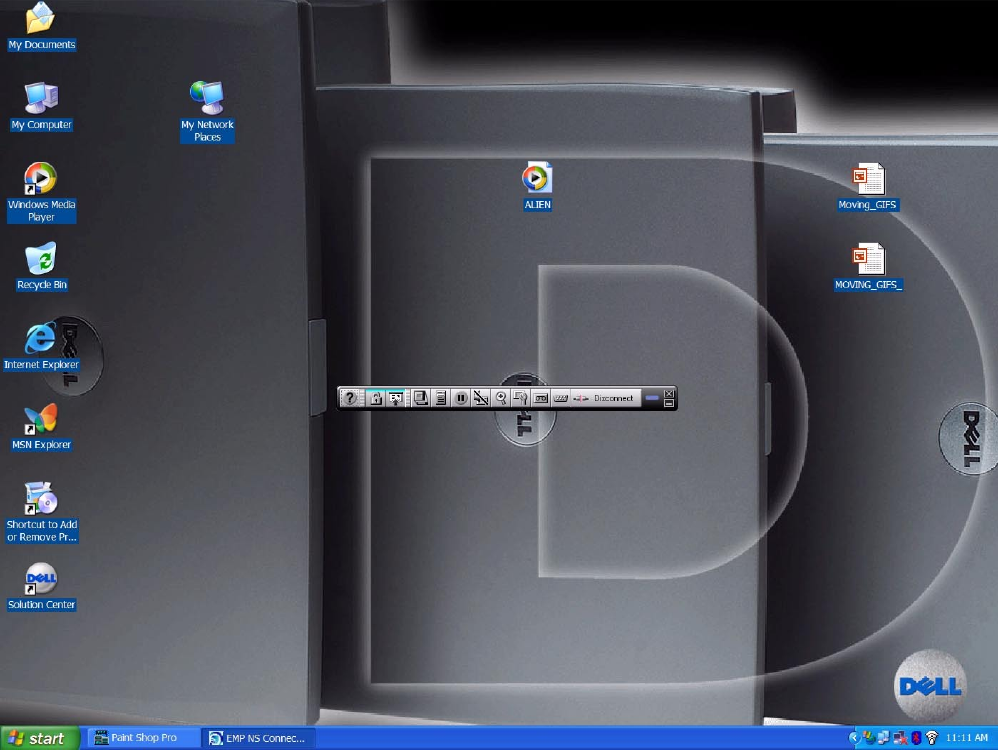Click the MSN Messenger tray icon

click(x=869, y=738)
